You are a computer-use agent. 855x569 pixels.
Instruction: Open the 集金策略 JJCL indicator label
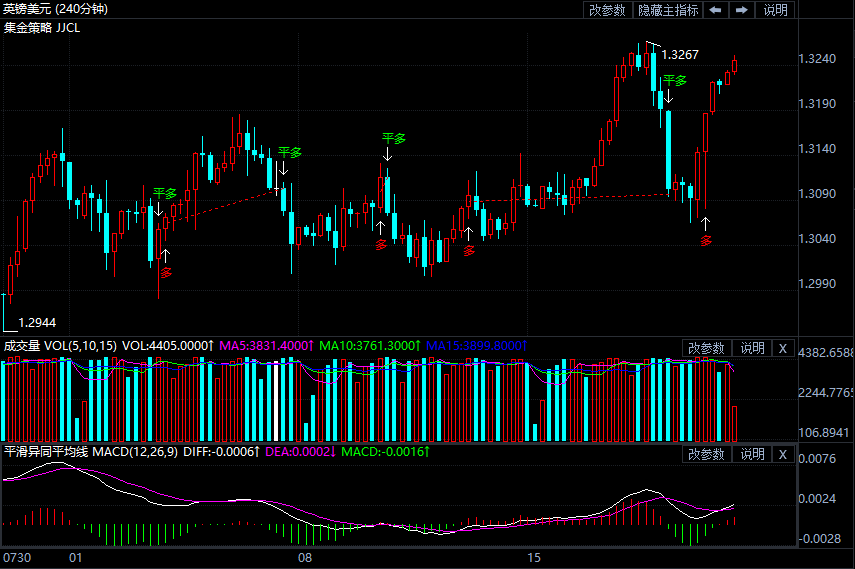click(x=42, y=27)
